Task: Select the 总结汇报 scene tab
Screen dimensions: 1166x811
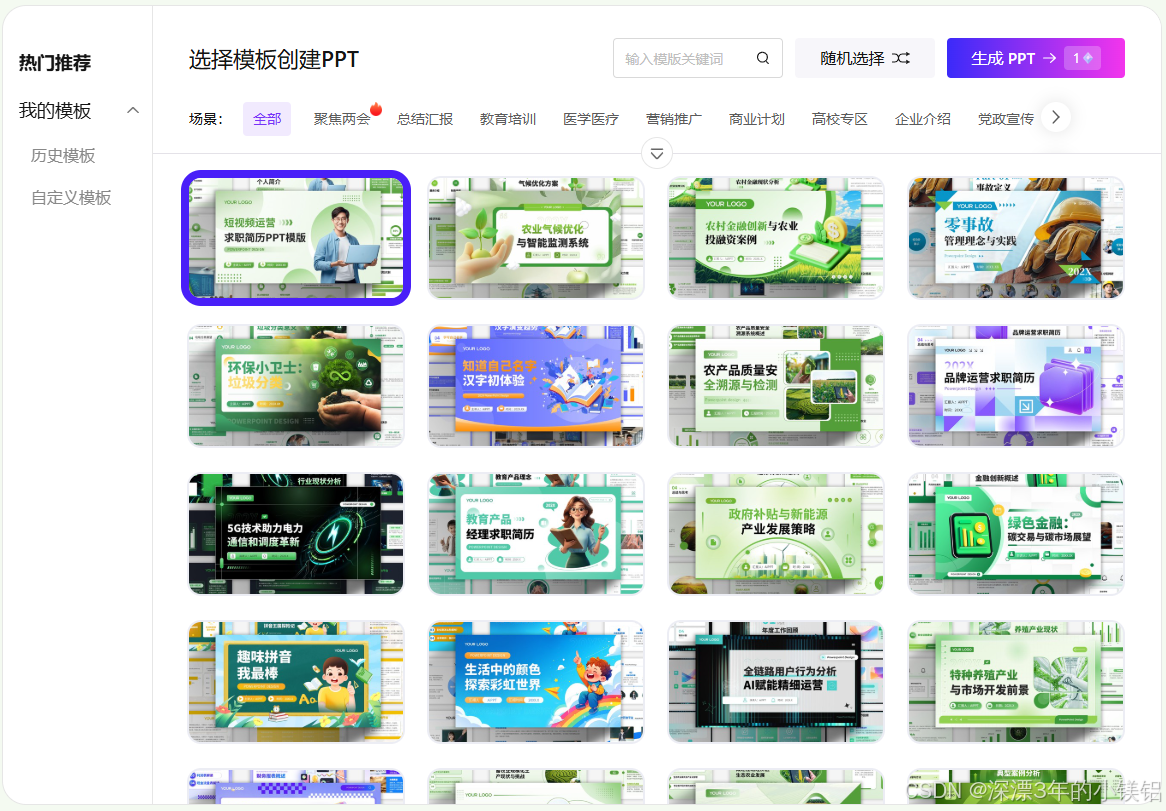Action: (x=425, y=119)
